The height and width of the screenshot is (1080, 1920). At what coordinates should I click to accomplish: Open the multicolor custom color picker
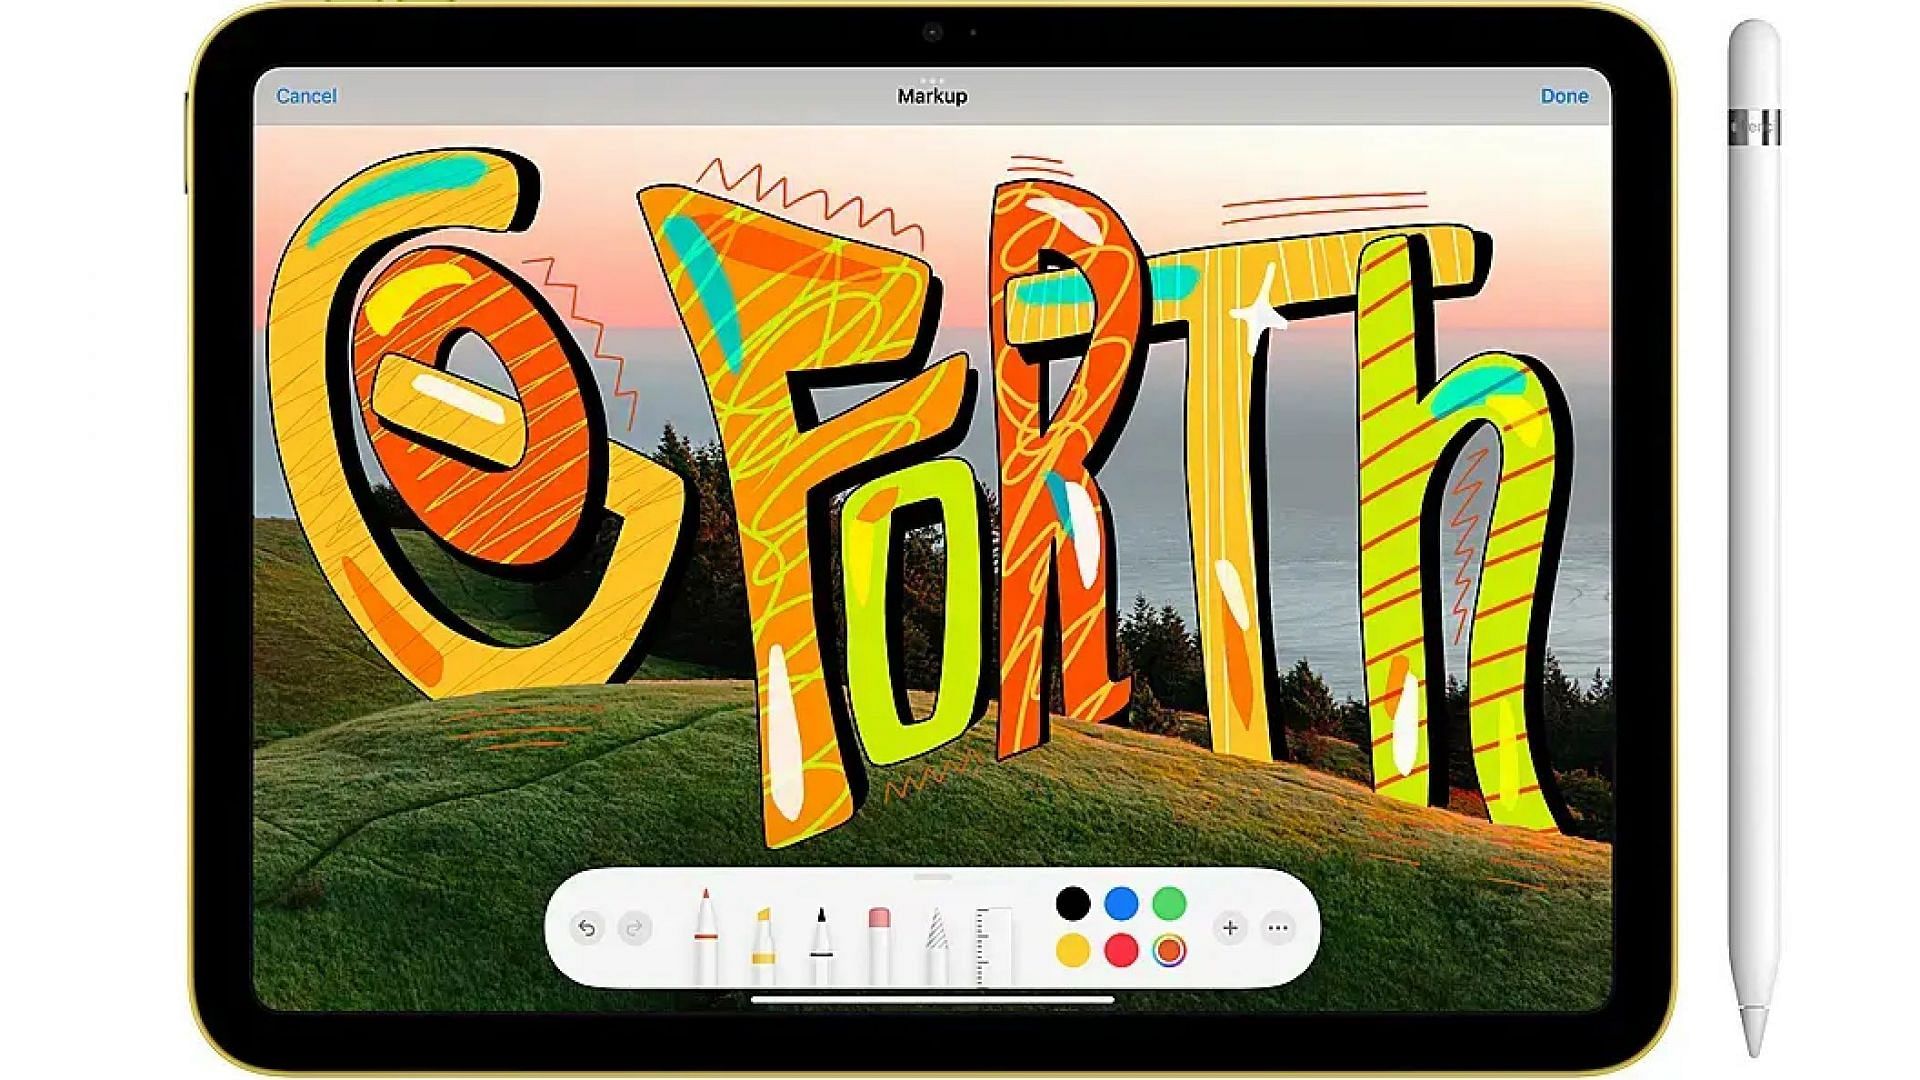click(x=1169, y=951)
